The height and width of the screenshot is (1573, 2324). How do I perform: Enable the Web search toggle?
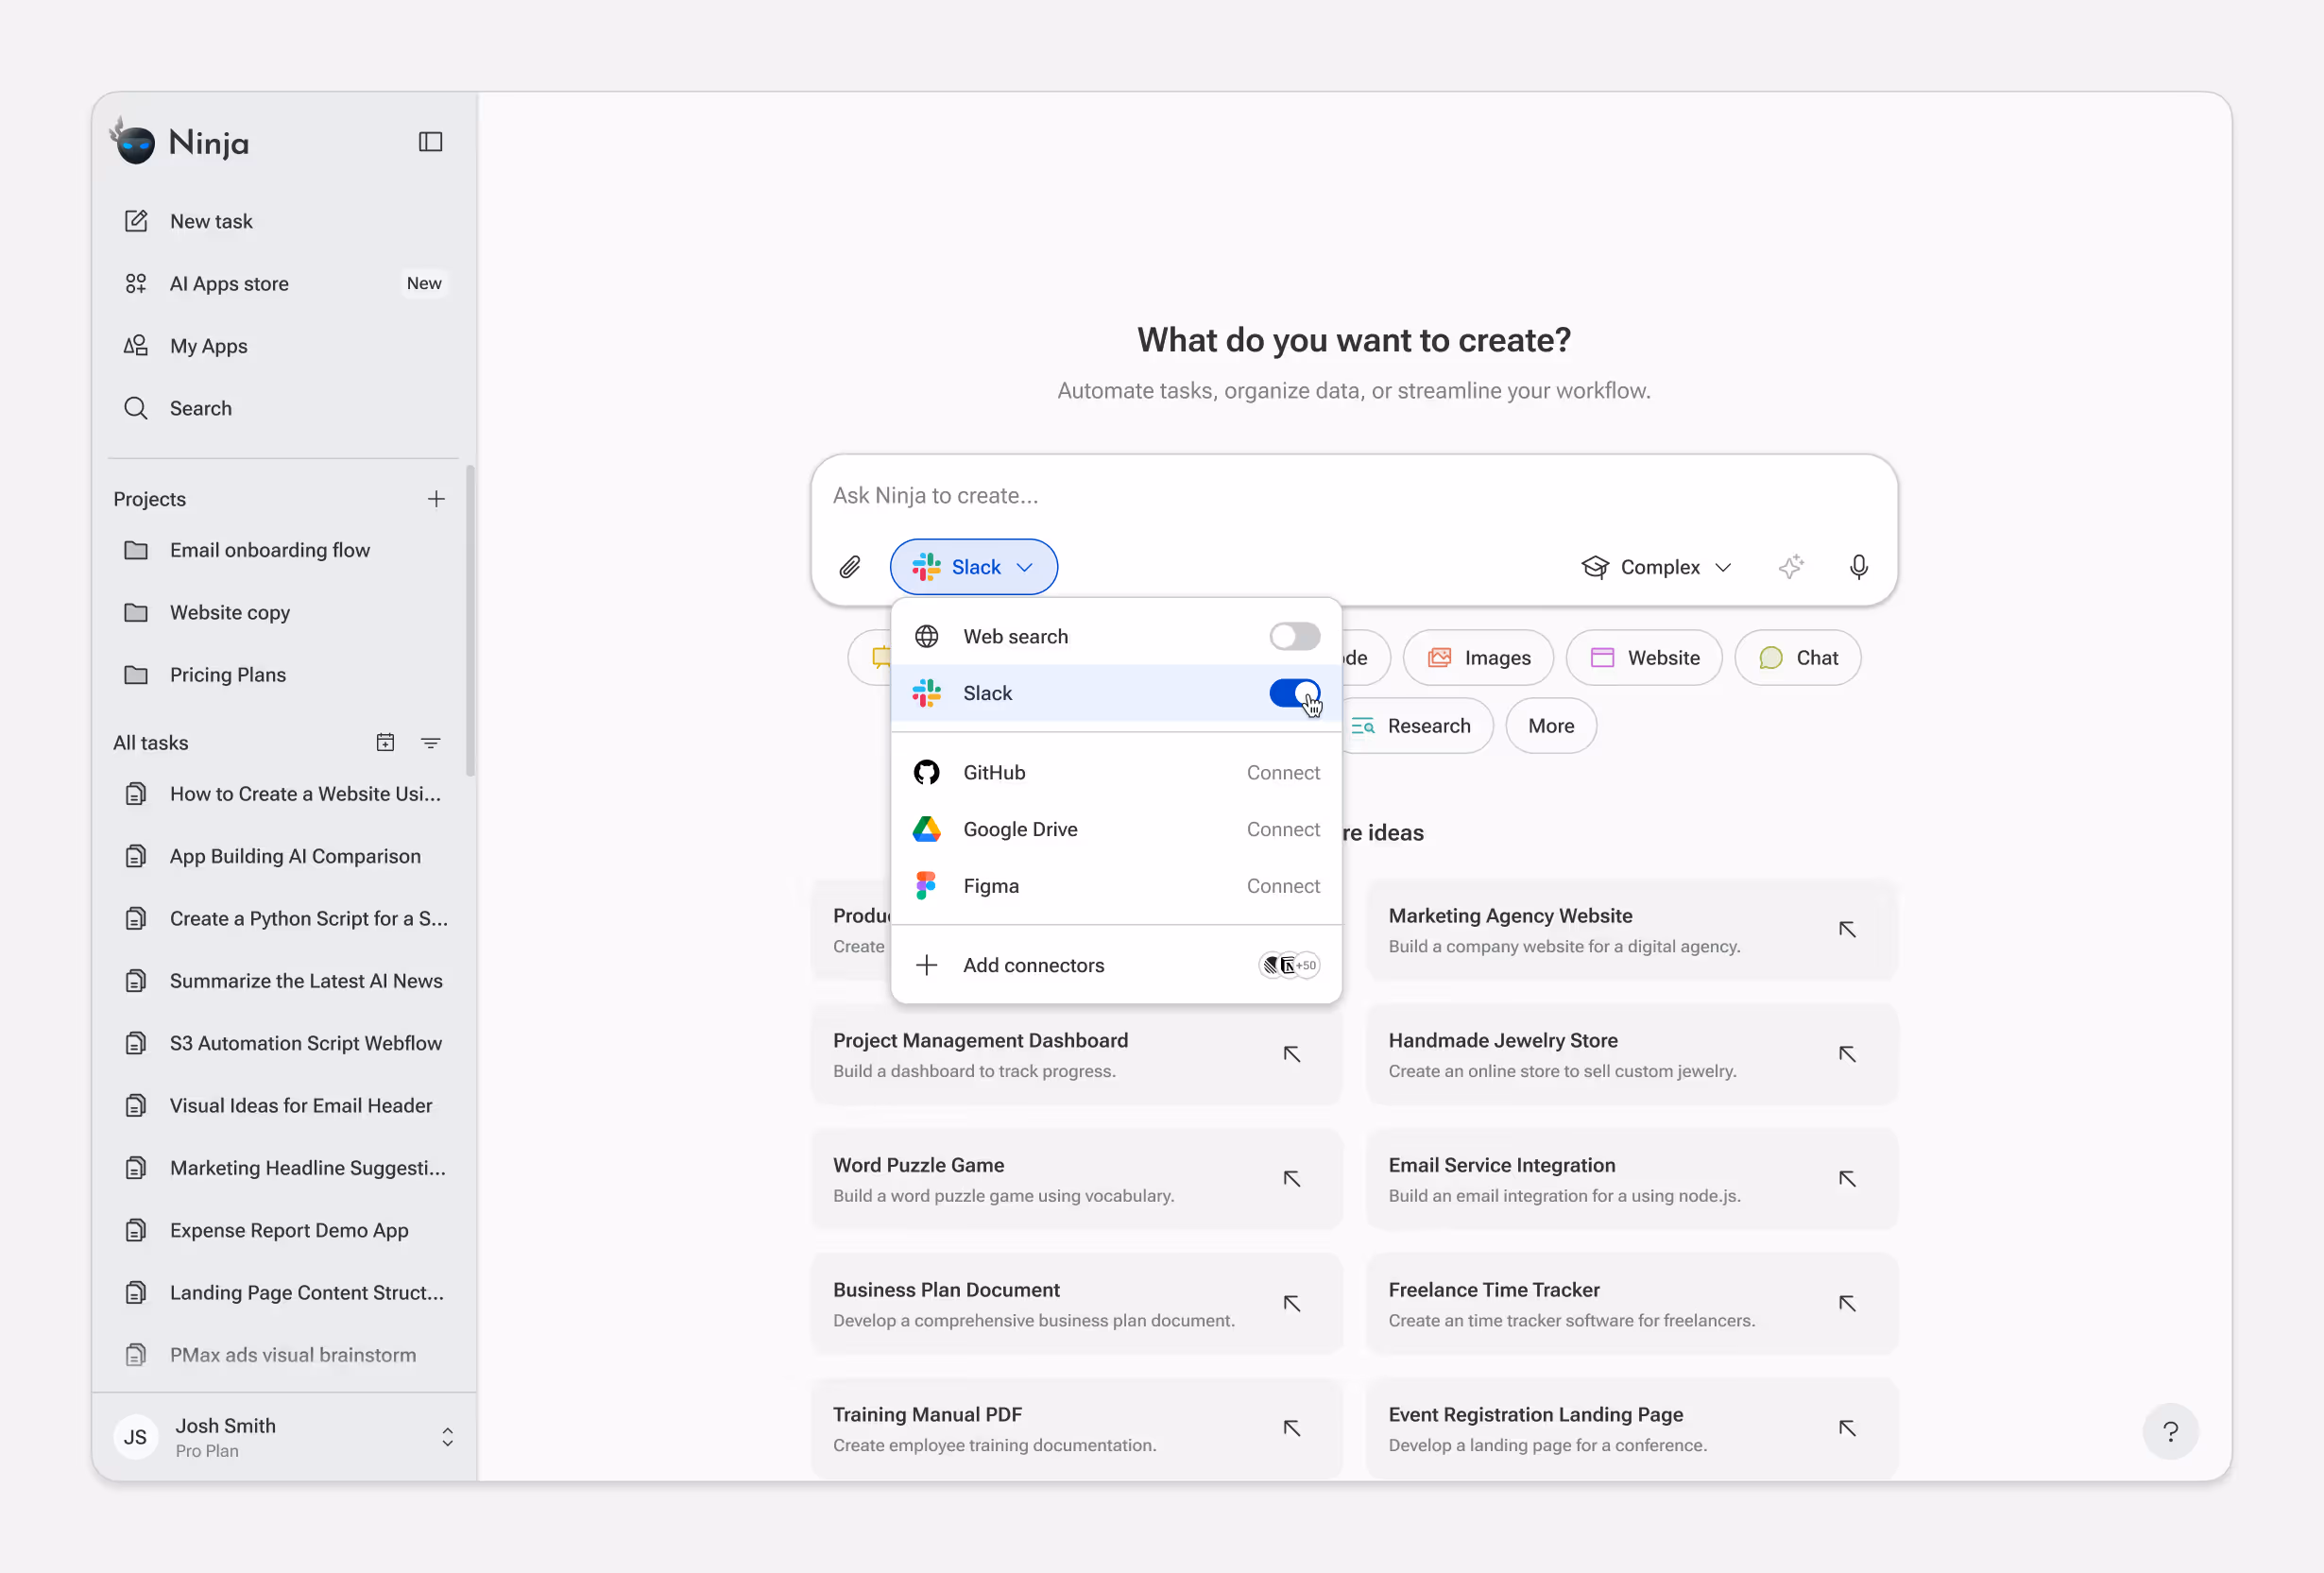coord(1294,636)
